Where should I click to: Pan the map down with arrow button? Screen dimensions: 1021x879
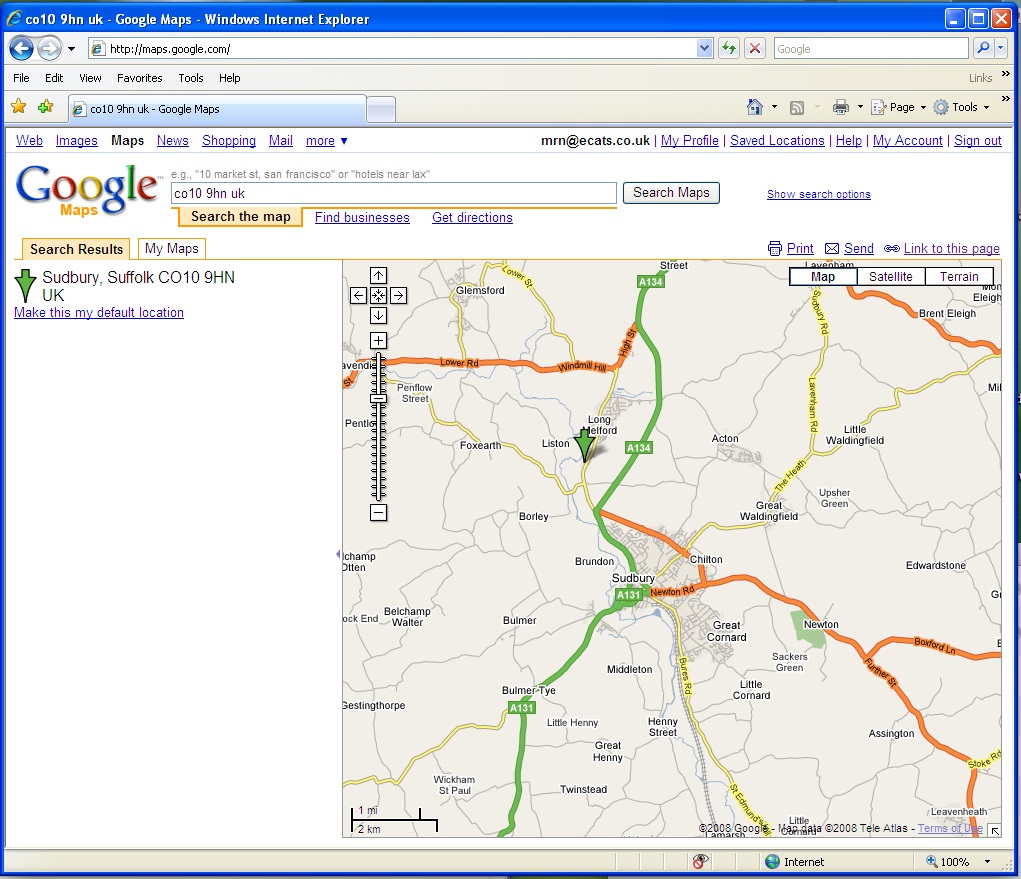378,315
